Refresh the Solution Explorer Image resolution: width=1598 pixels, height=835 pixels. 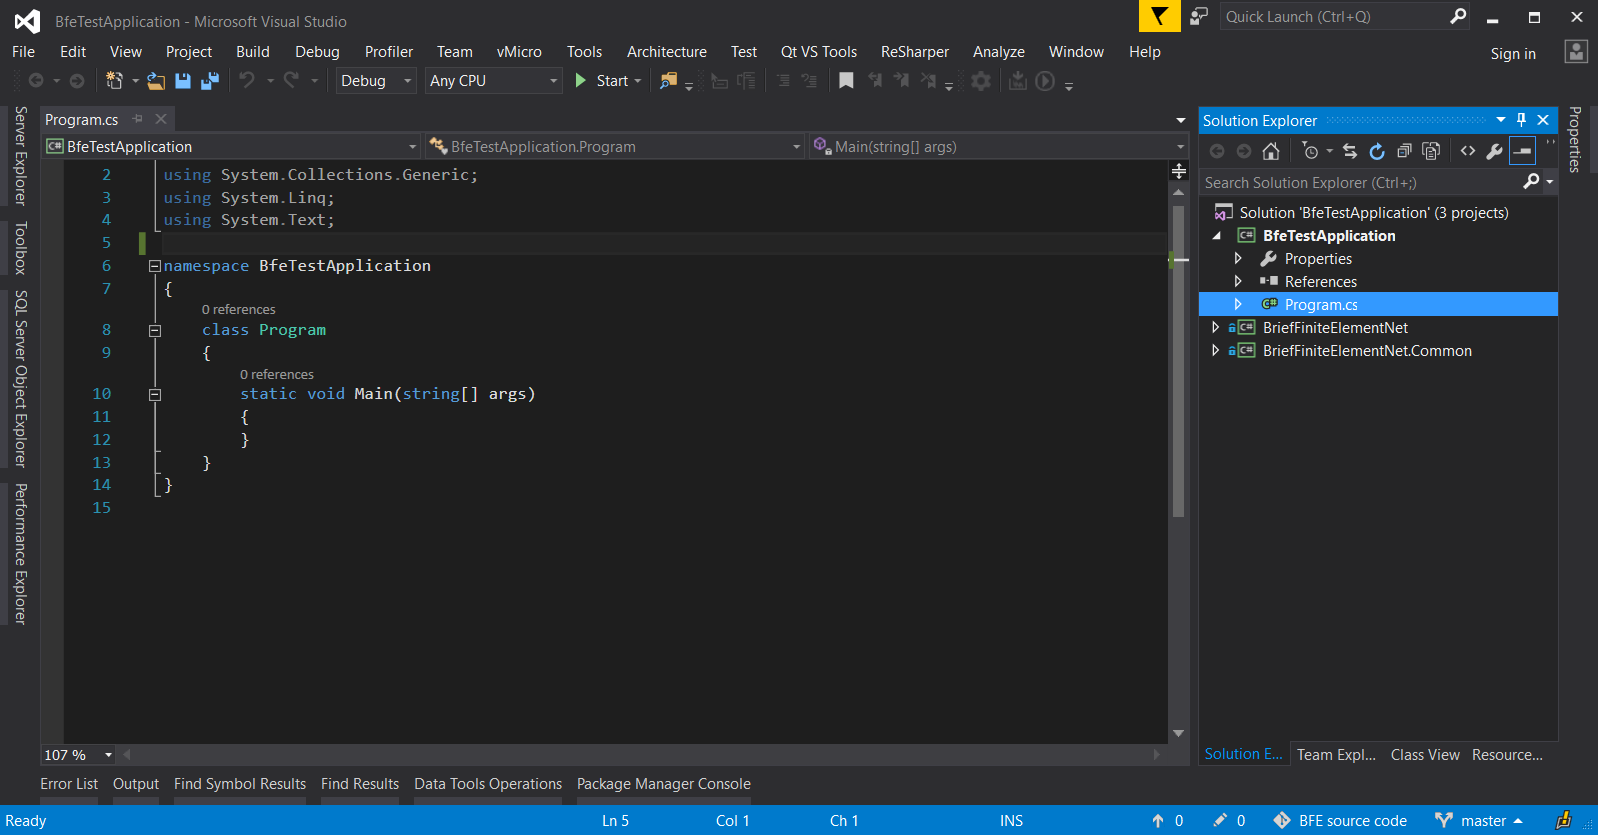[1377, 151]
